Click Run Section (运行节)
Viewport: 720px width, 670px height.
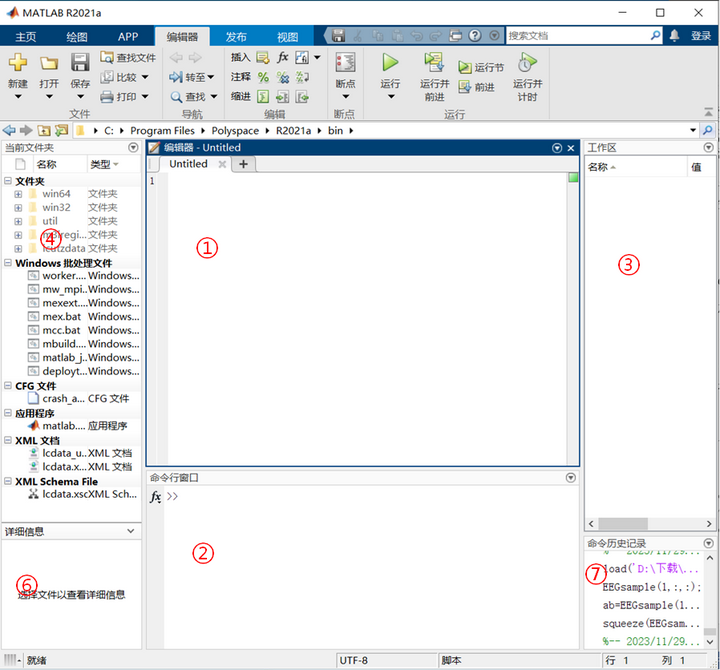pyautogui.click(x=481, y=68)
